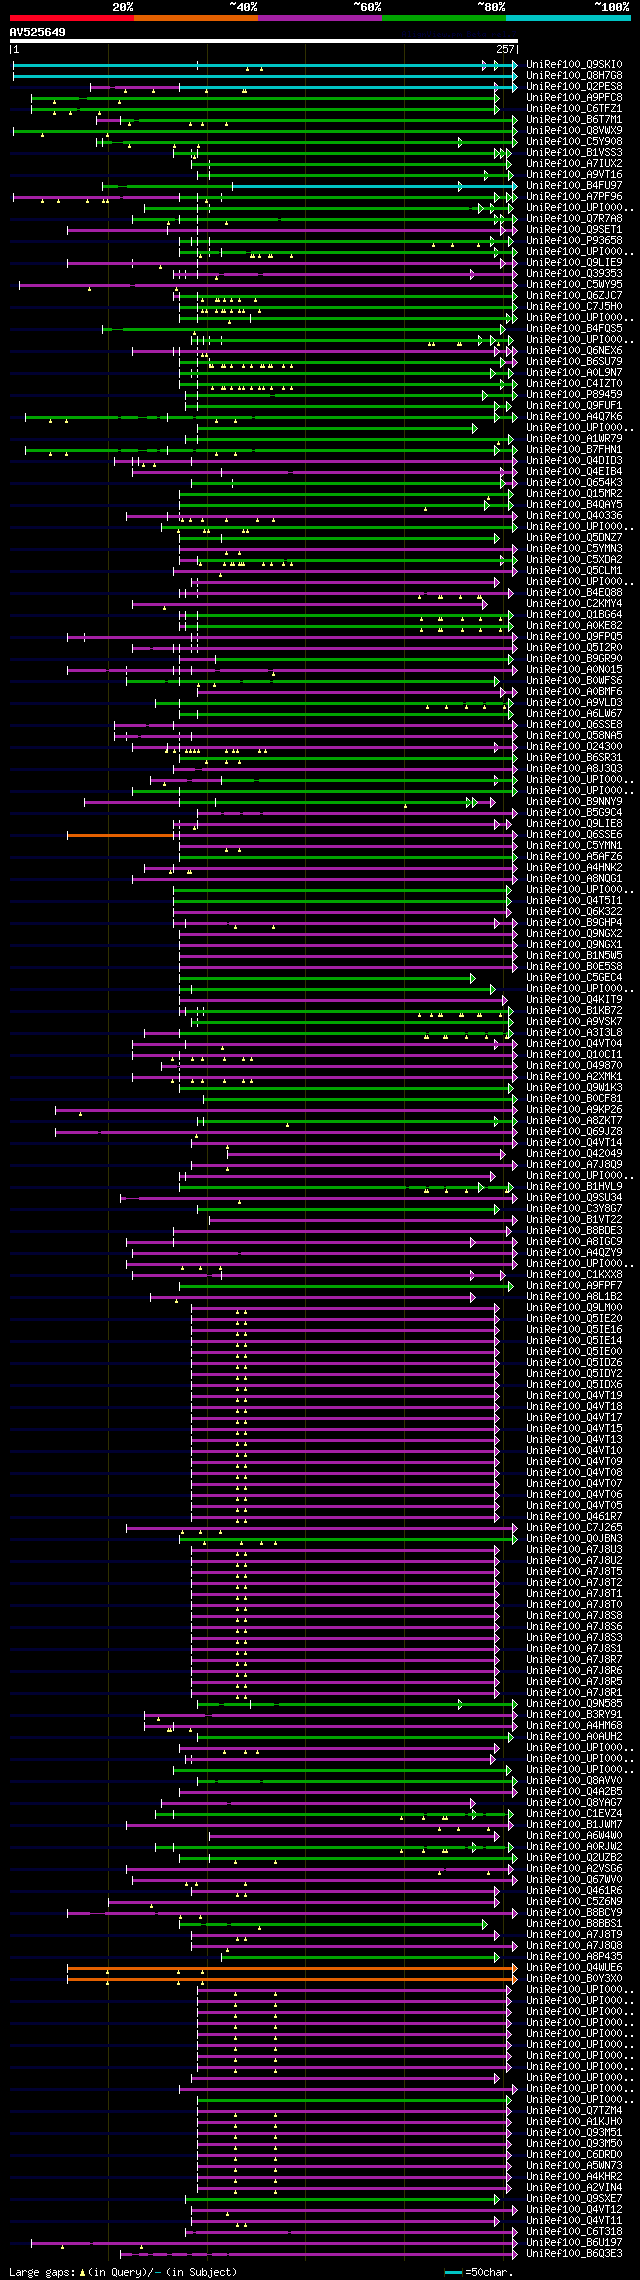This screenshot has height=2280, width=640.
Task: Click the UniRef100_A4Q7K6 label
Action: coord(574,417)
